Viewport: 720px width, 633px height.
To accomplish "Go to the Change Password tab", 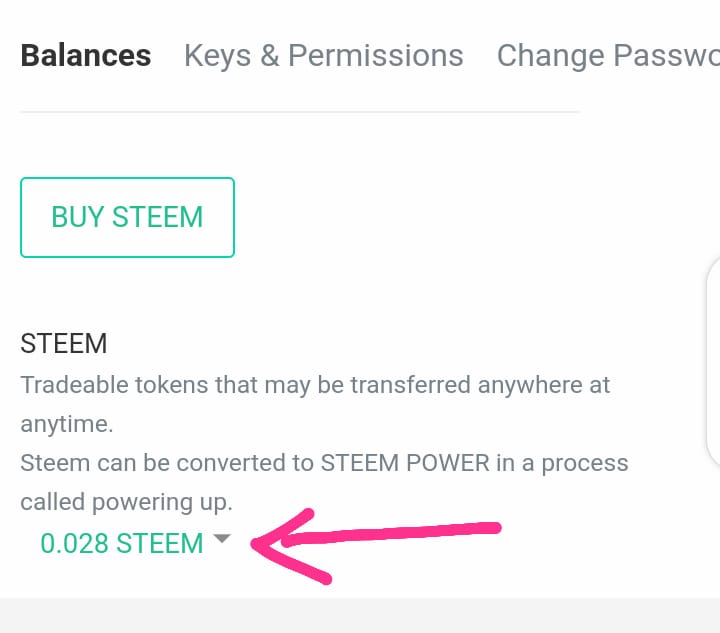I will click(607, 56).
